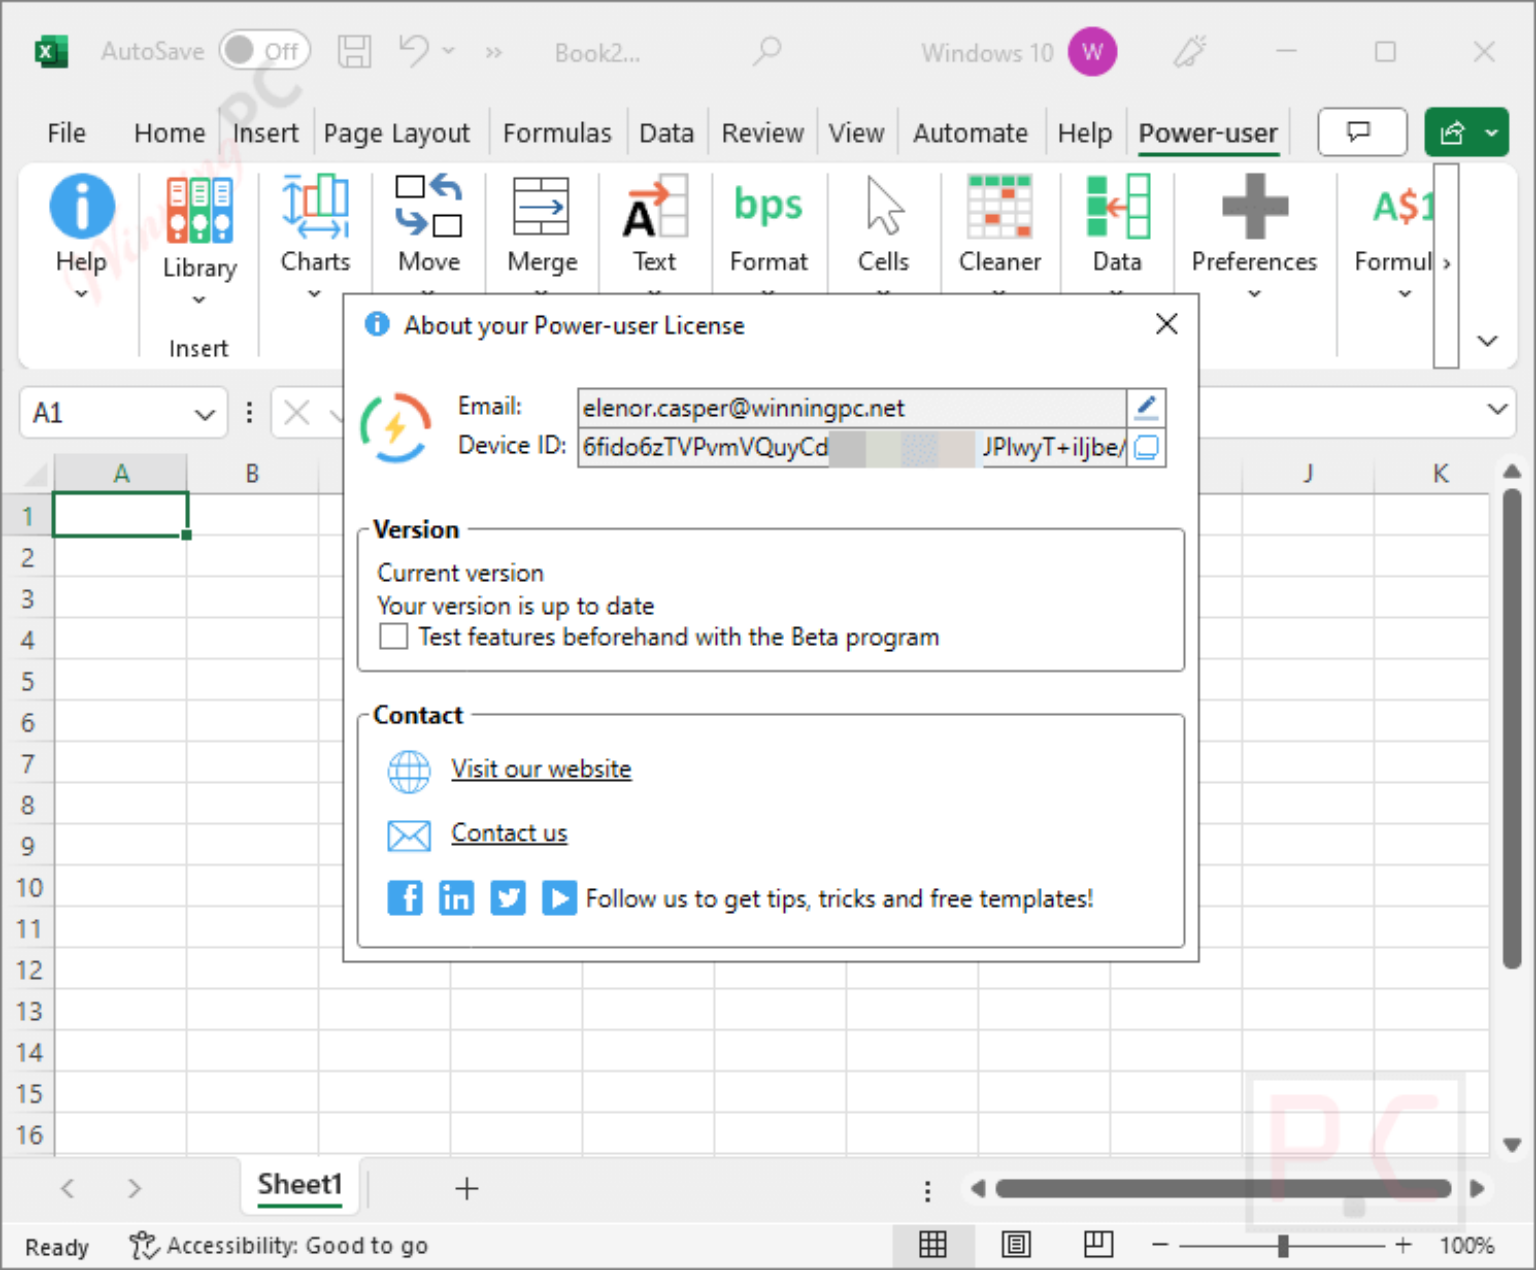Expand the Name Box dropdown
This screenshot has width=1536, height=1270.
pos(205,413)
